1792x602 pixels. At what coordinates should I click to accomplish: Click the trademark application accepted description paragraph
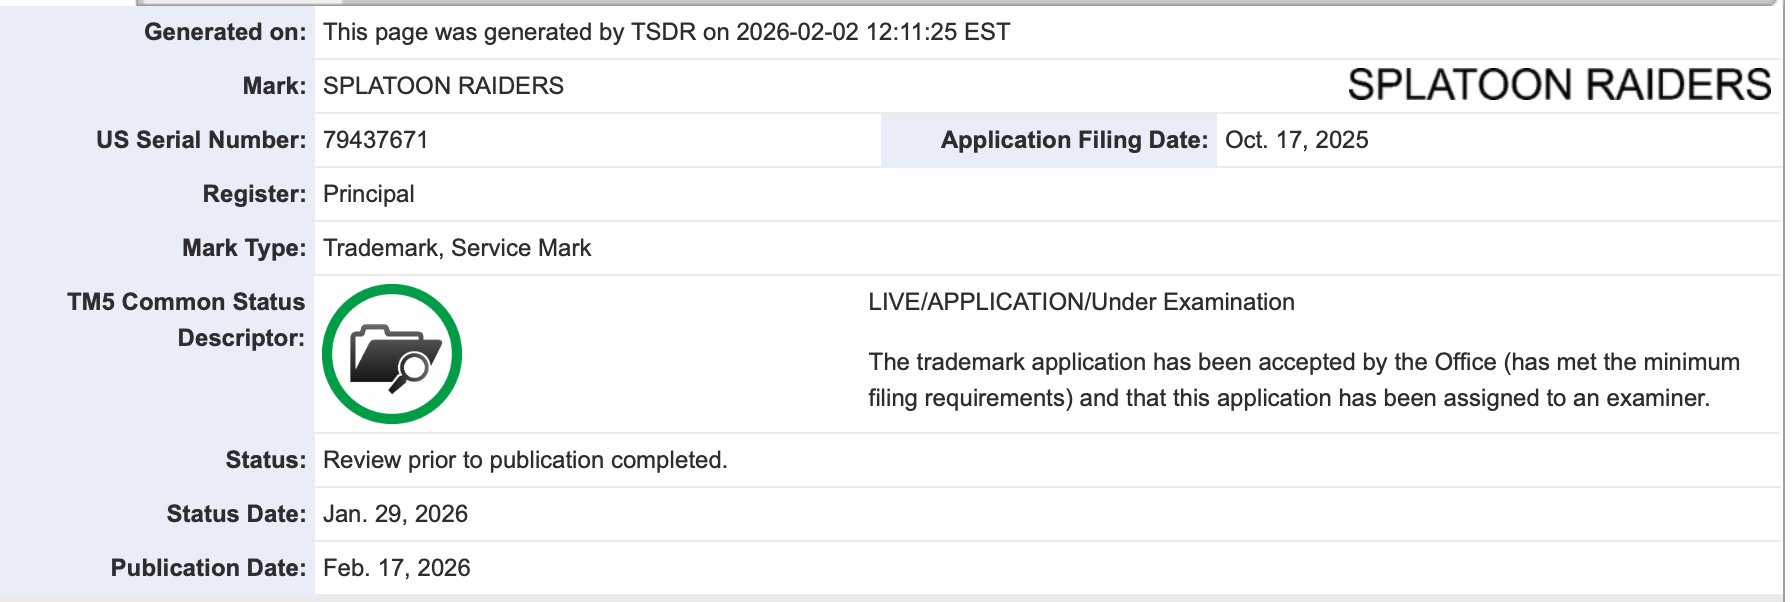tap(1303, 380)
